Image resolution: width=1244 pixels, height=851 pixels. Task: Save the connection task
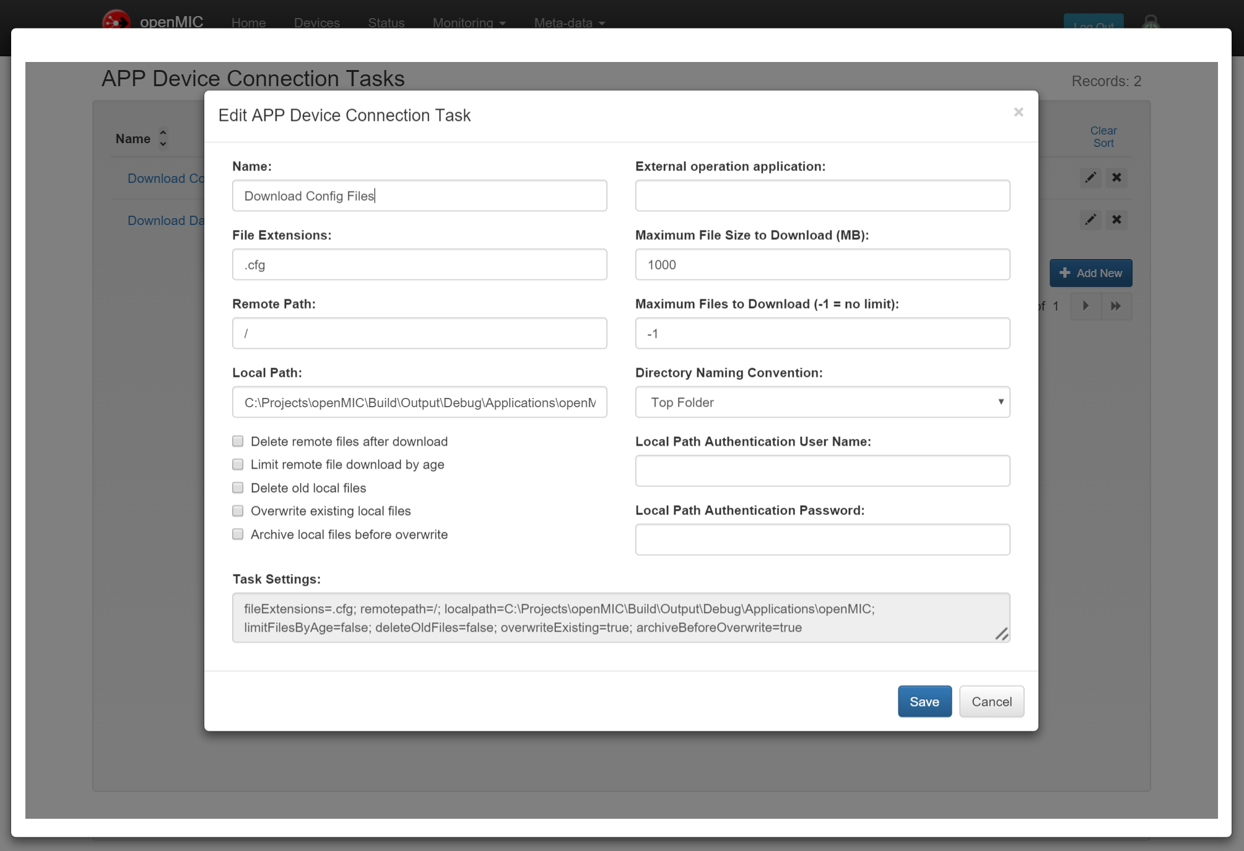924,701
